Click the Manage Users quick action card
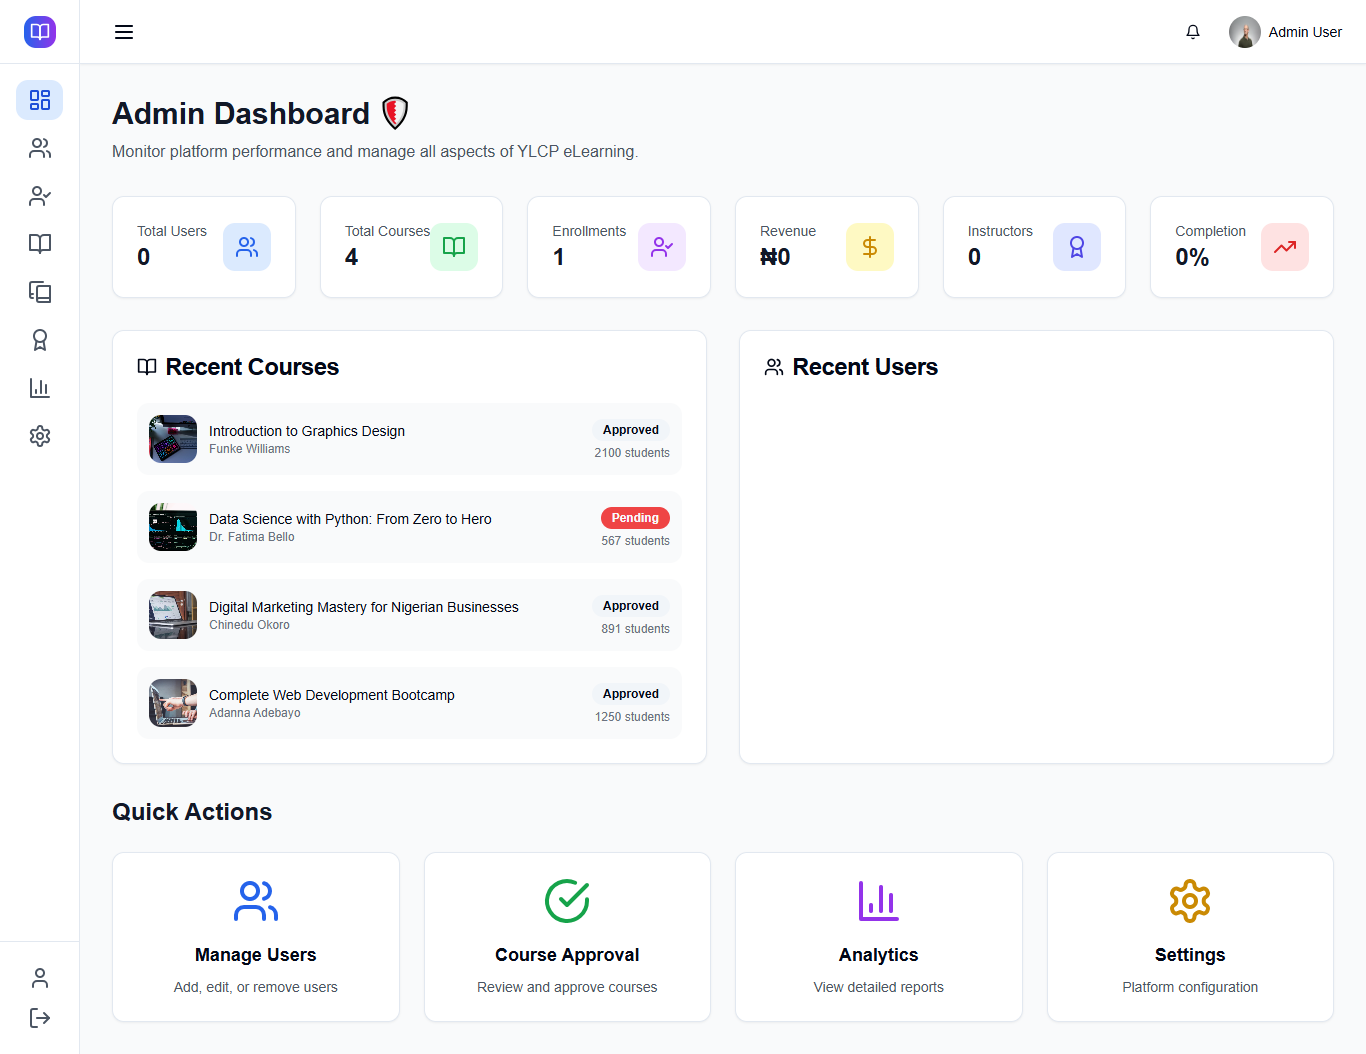The height and width of the screenshot is (1054, 1366). coord(256,937)
